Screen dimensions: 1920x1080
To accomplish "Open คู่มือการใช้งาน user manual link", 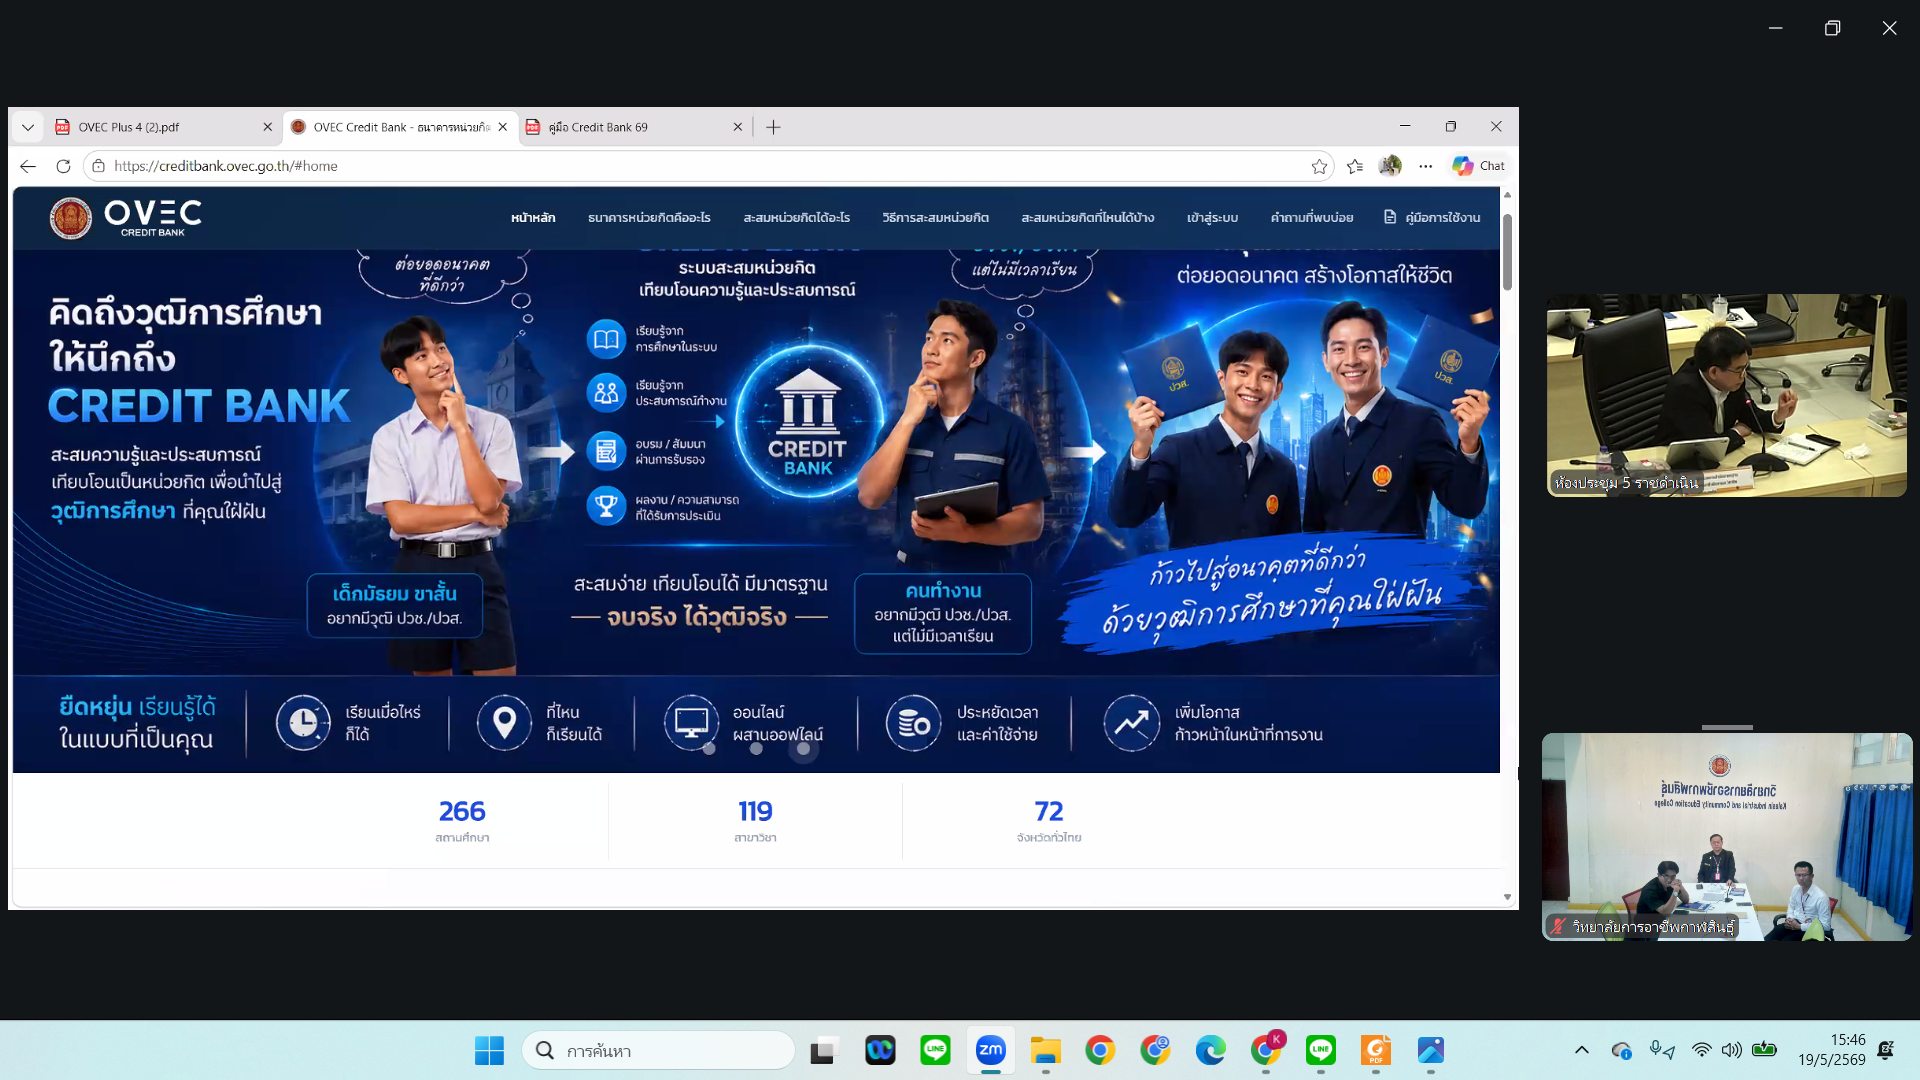I will 1432,217.
